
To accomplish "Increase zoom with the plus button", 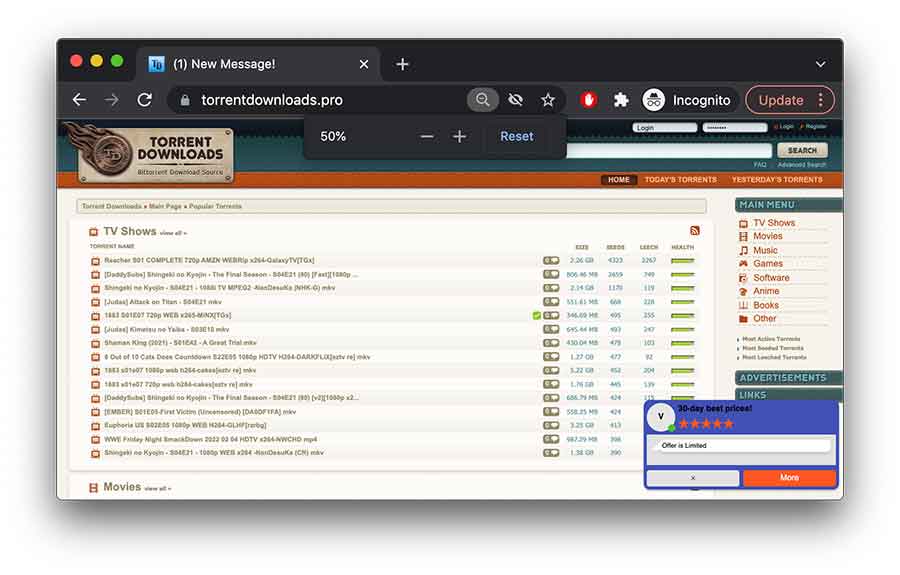I will click(x=459, y=137).
